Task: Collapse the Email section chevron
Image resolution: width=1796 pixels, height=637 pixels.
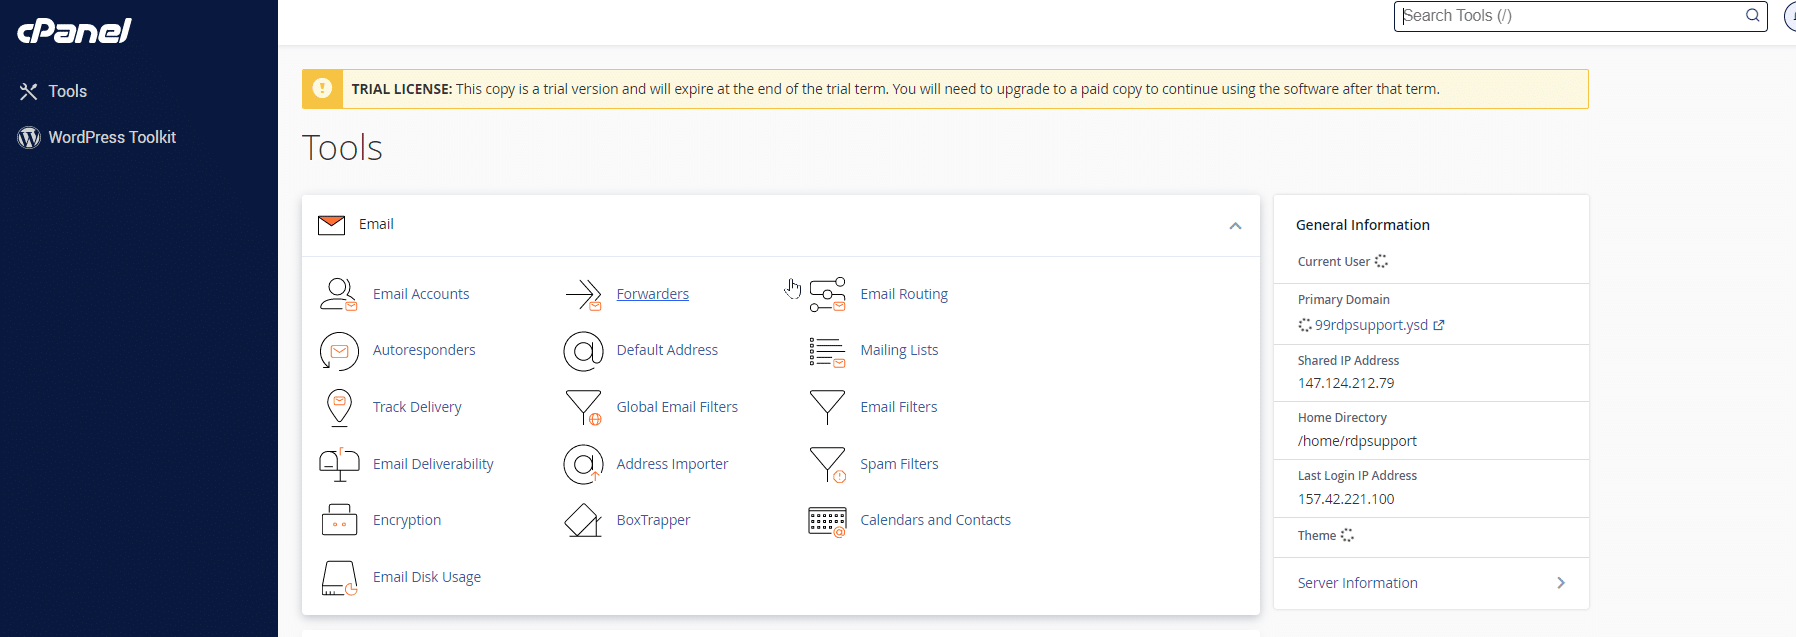Action: (x=1235, y=226)
